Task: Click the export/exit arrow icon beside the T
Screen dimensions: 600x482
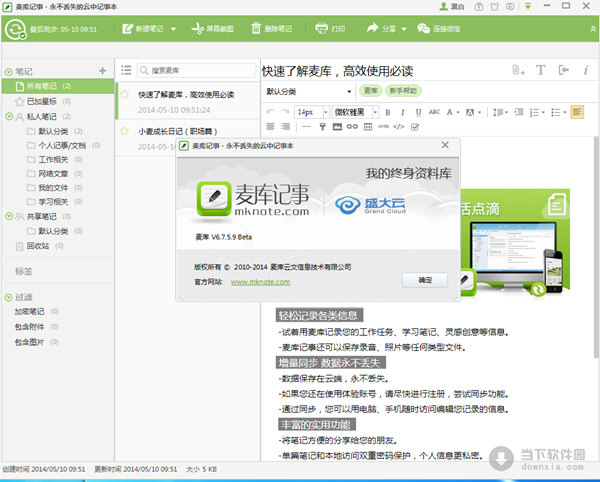Action: tap(563, 70)
